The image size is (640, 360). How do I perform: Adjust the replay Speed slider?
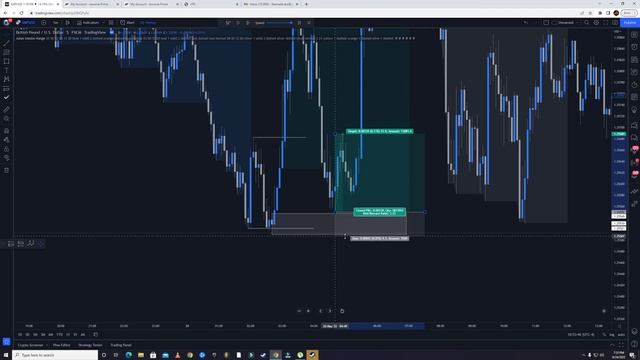[279, 23]
